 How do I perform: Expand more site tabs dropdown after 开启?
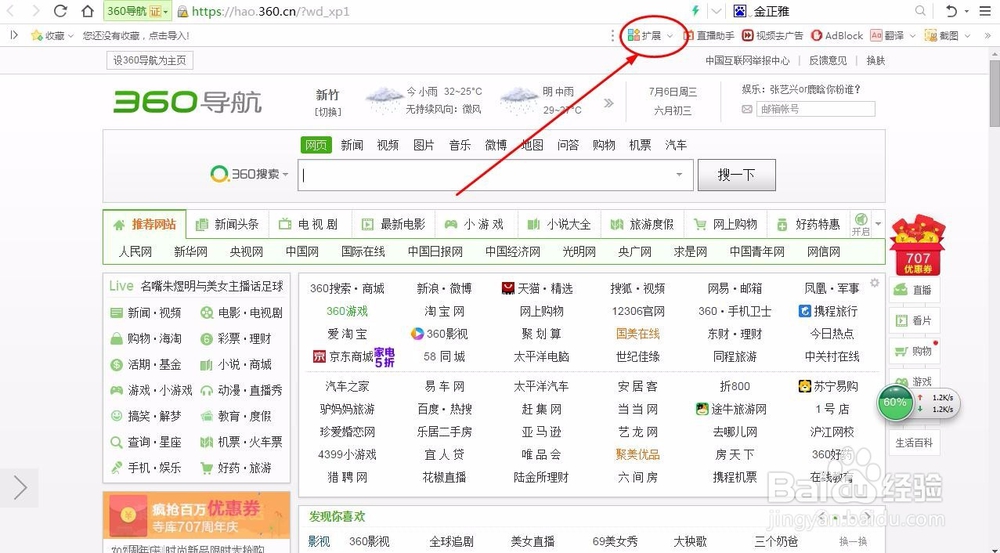pyautogui.click(x=878, y=223)
